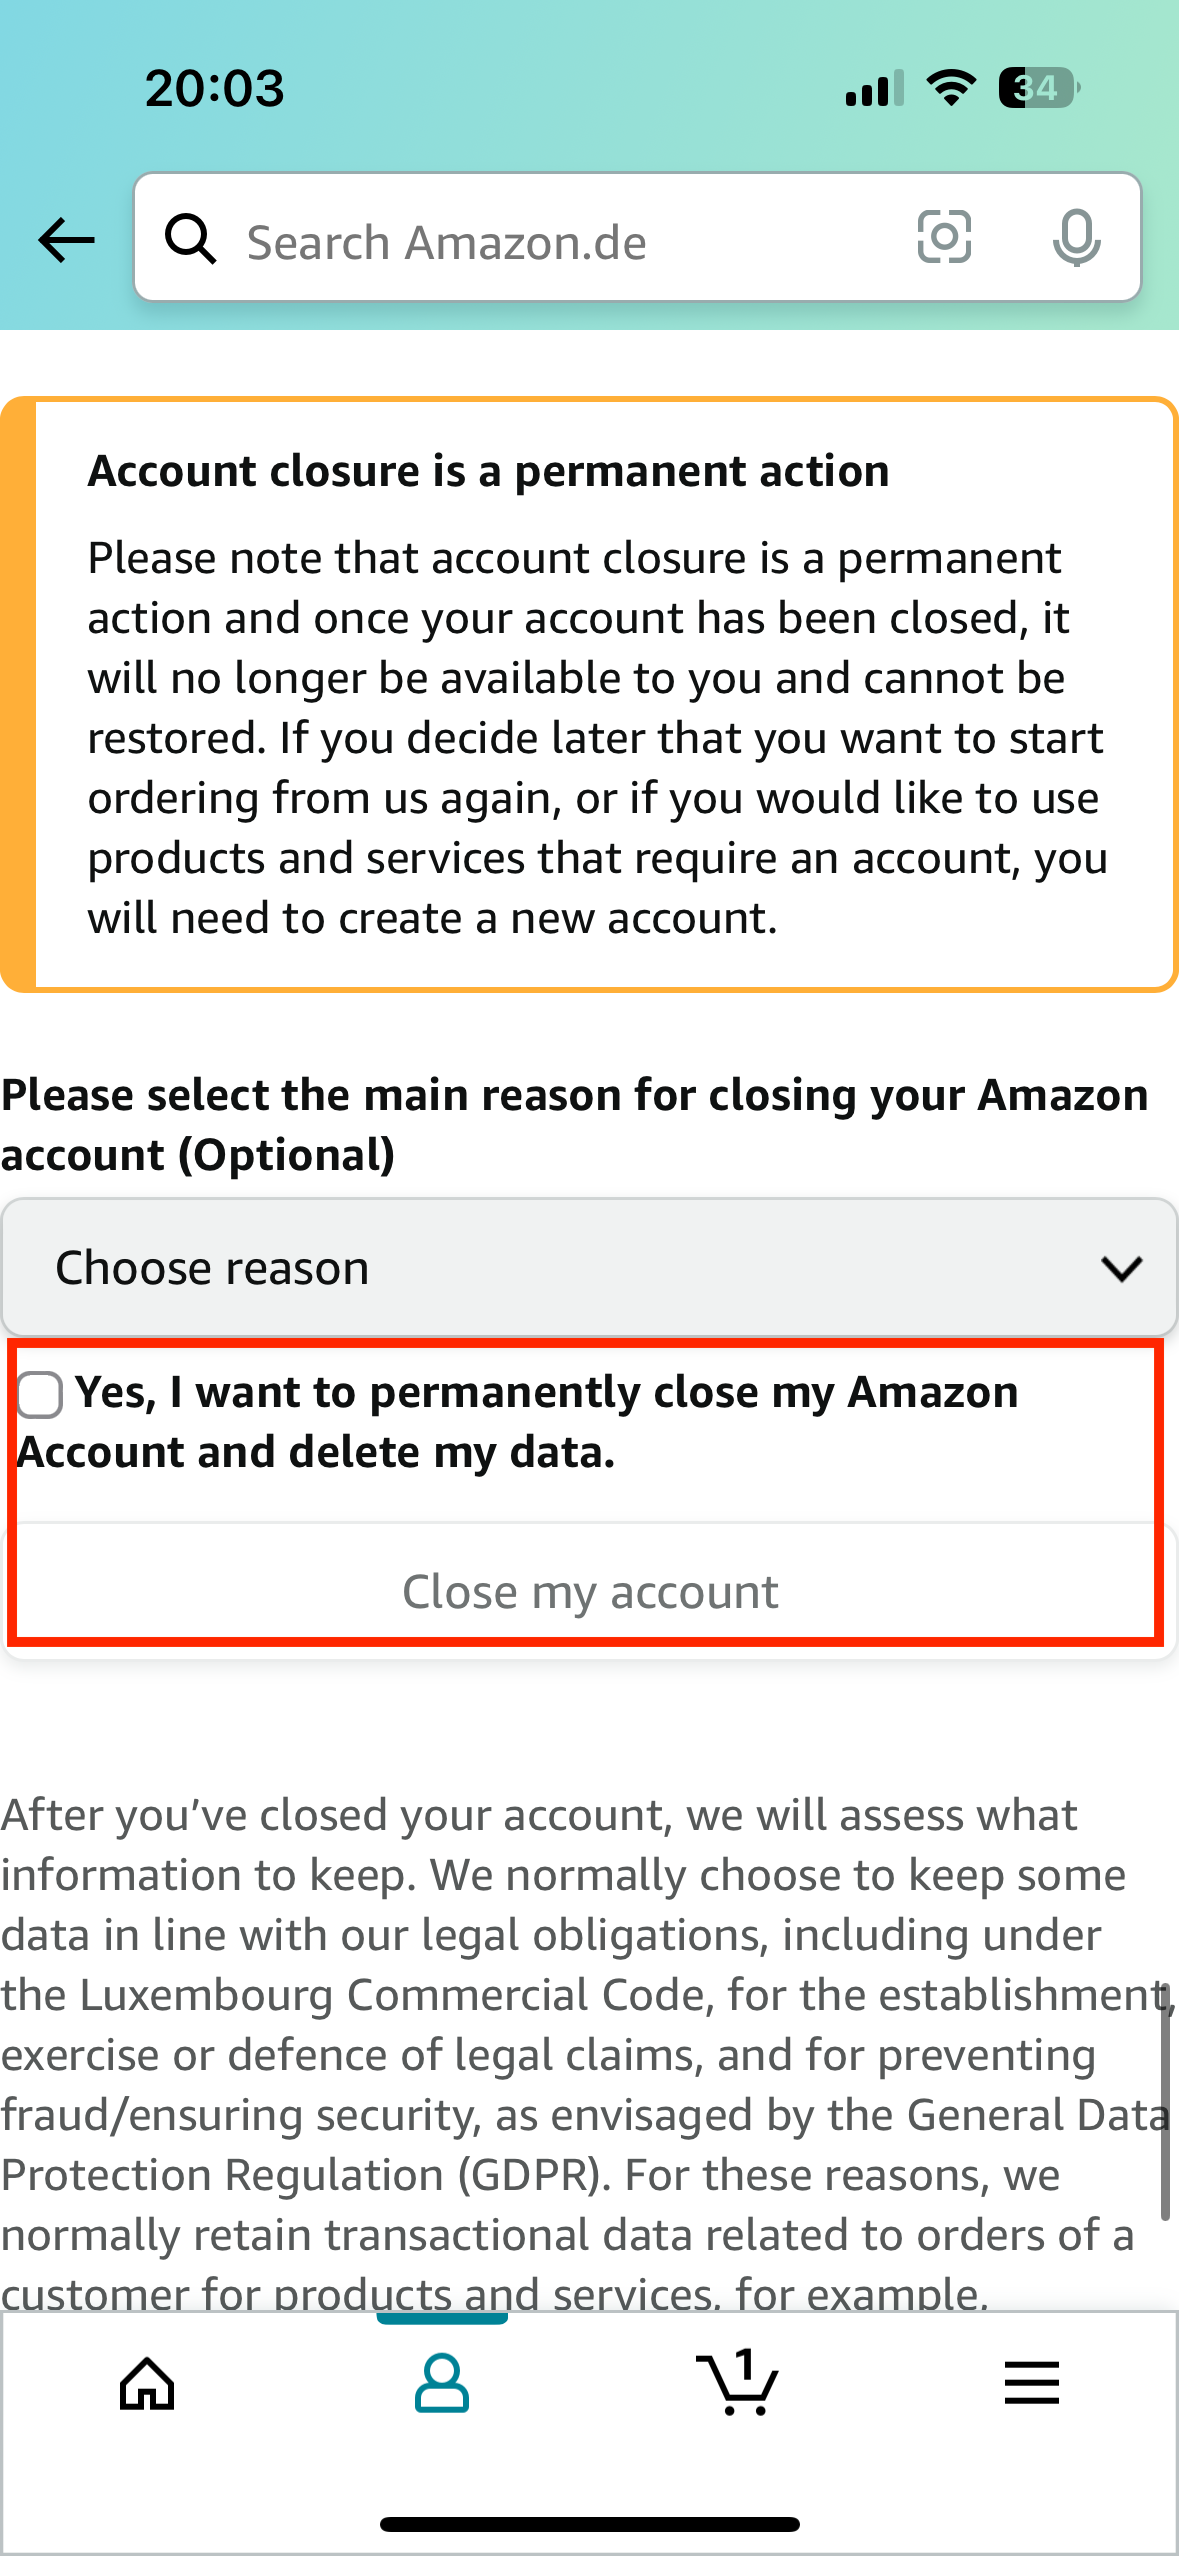The width and height of the screenshot is (1179, 2556).
Task: Go back using the back arrow
Action: (64, 239)
